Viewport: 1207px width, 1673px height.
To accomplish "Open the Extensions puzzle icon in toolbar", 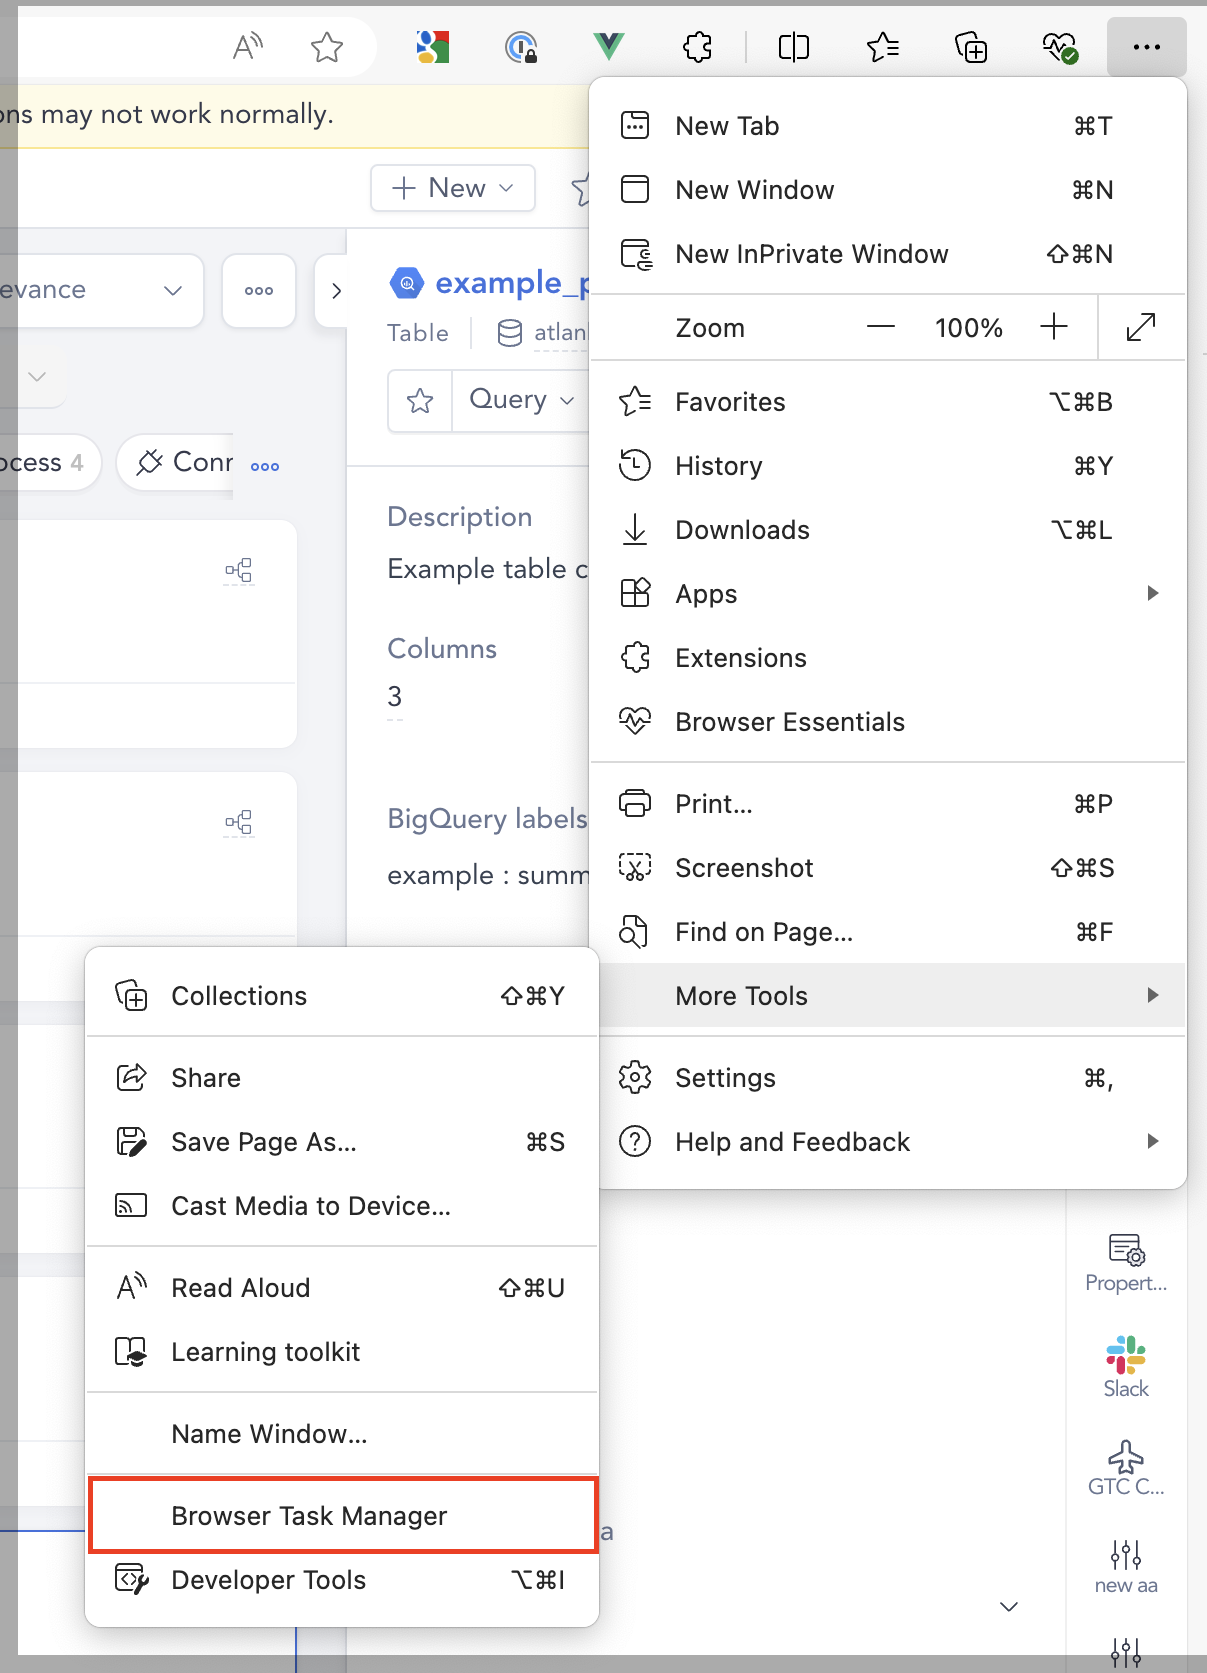I will [x=697, y=47].
